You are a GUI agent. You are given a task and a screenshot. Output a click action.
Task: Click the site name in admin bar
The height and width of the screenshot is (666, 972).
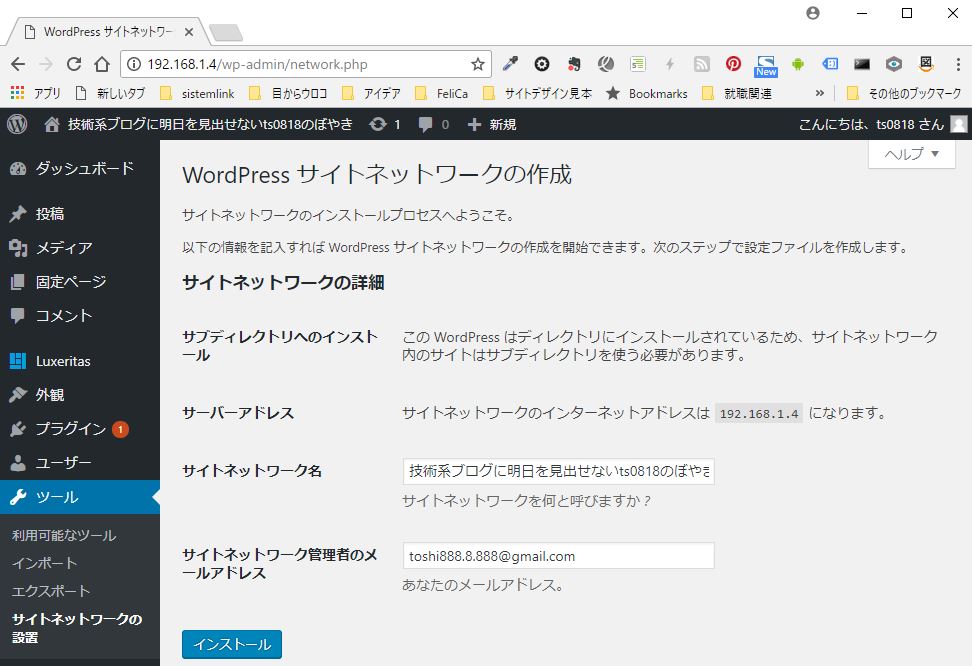click(x=198, y=125)
